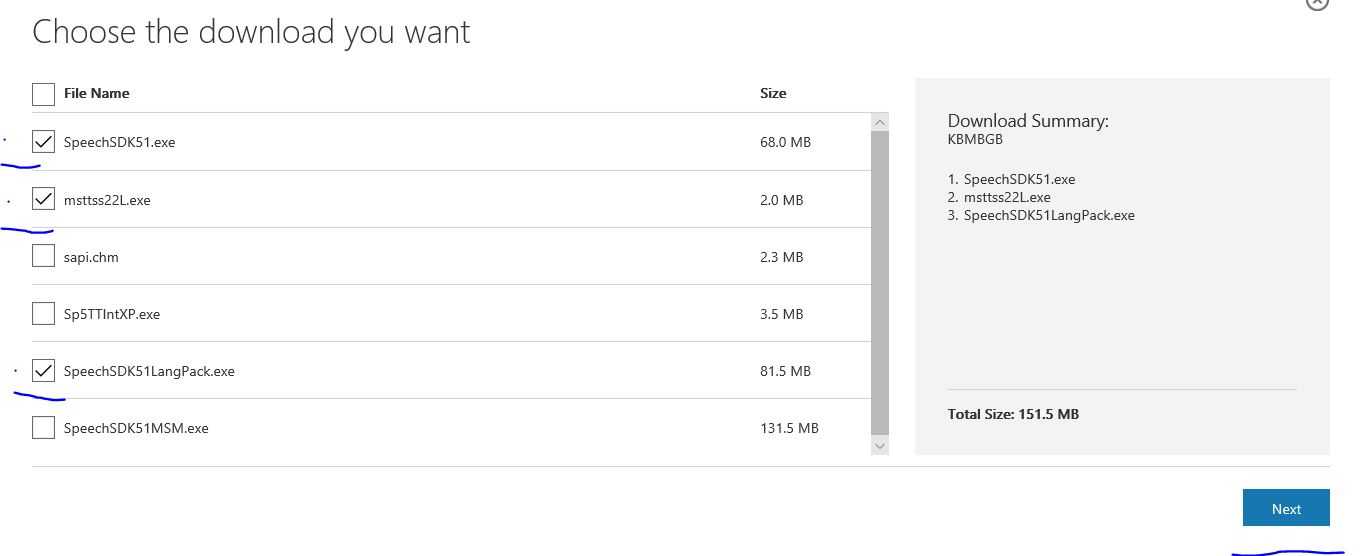The width and height of the screenshot is (1363, 556).
Task: Check the Sp5TTIntXP.exe checkbox
Action: click(x=43, y=313)
